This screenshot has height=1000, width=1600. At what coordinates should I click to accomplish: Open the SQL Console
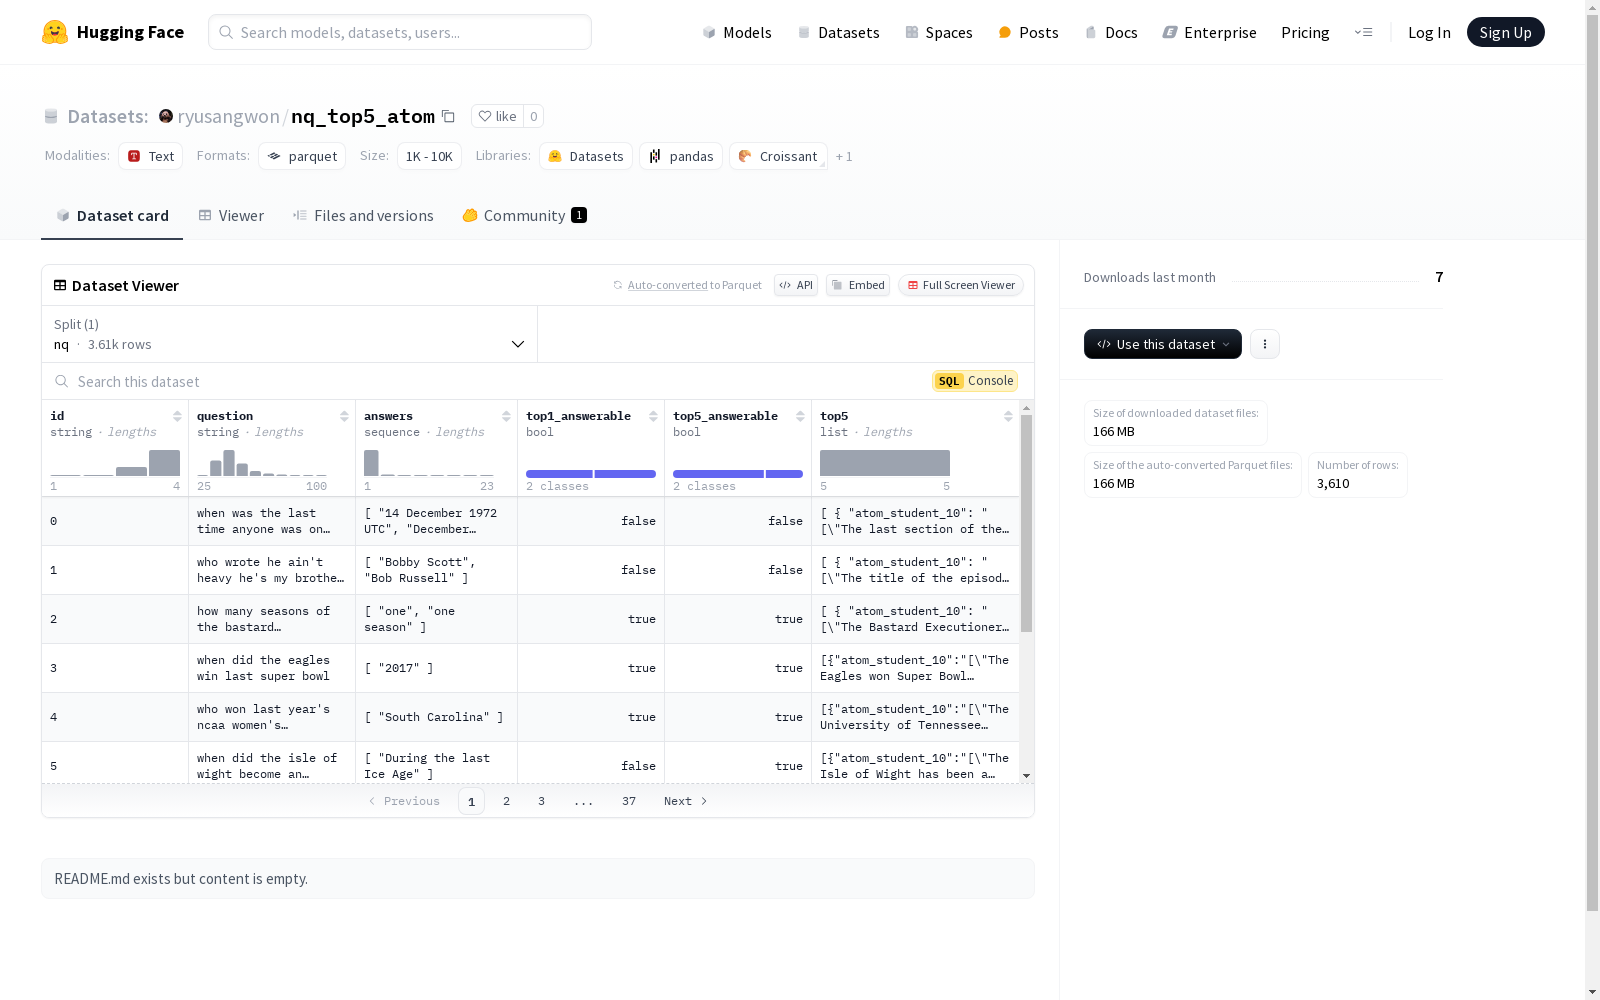click(x=975, y=381)
